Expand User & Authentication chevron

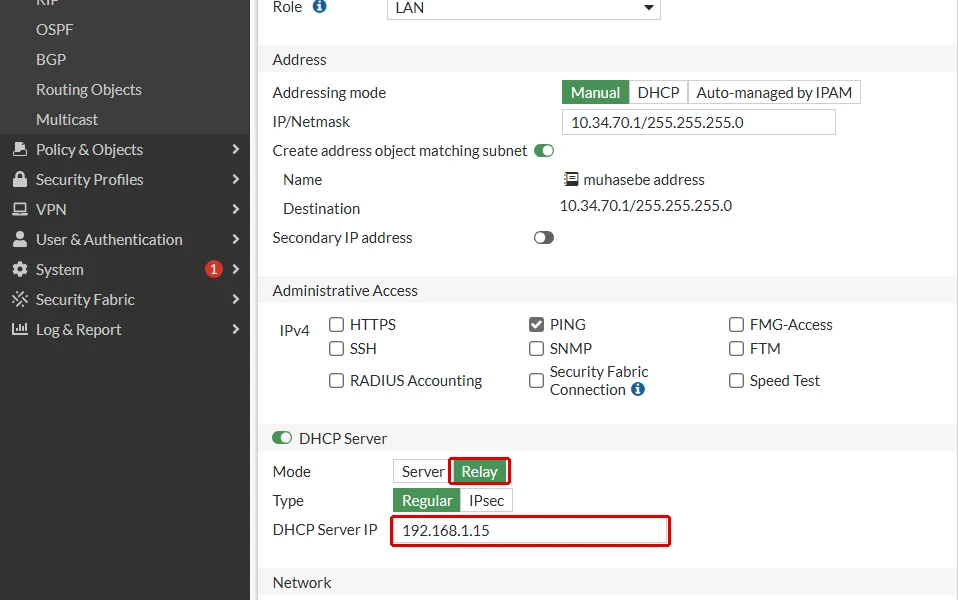tap(236, 239)
